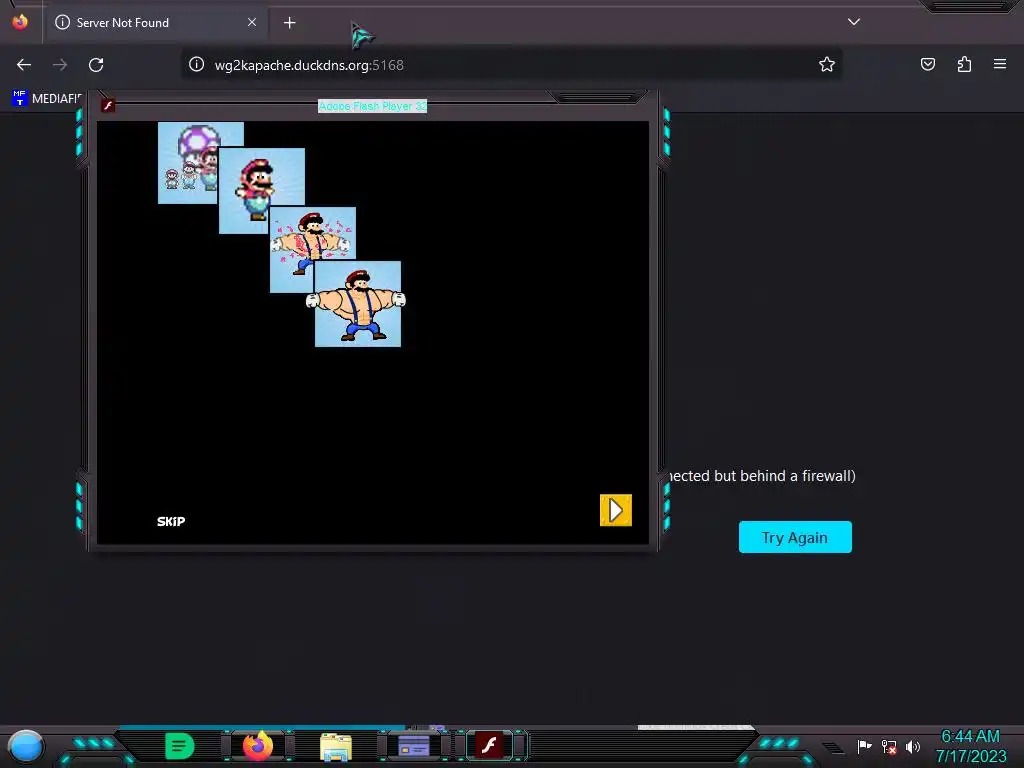Open the green notes app on taskbar

pyautogui.click(x=180, y=746)
